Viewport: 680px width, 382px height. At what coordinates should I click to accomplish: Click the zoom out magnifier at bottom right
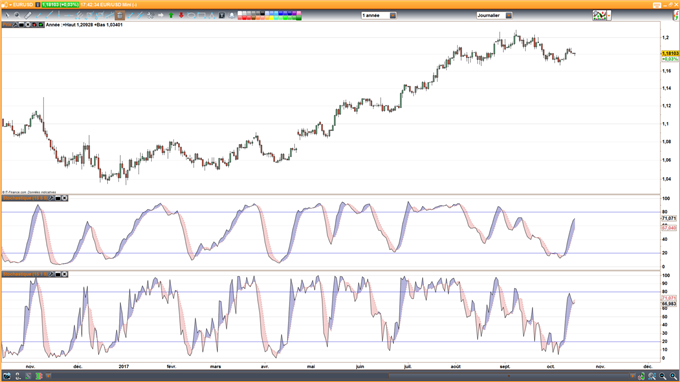click(662, 376)
